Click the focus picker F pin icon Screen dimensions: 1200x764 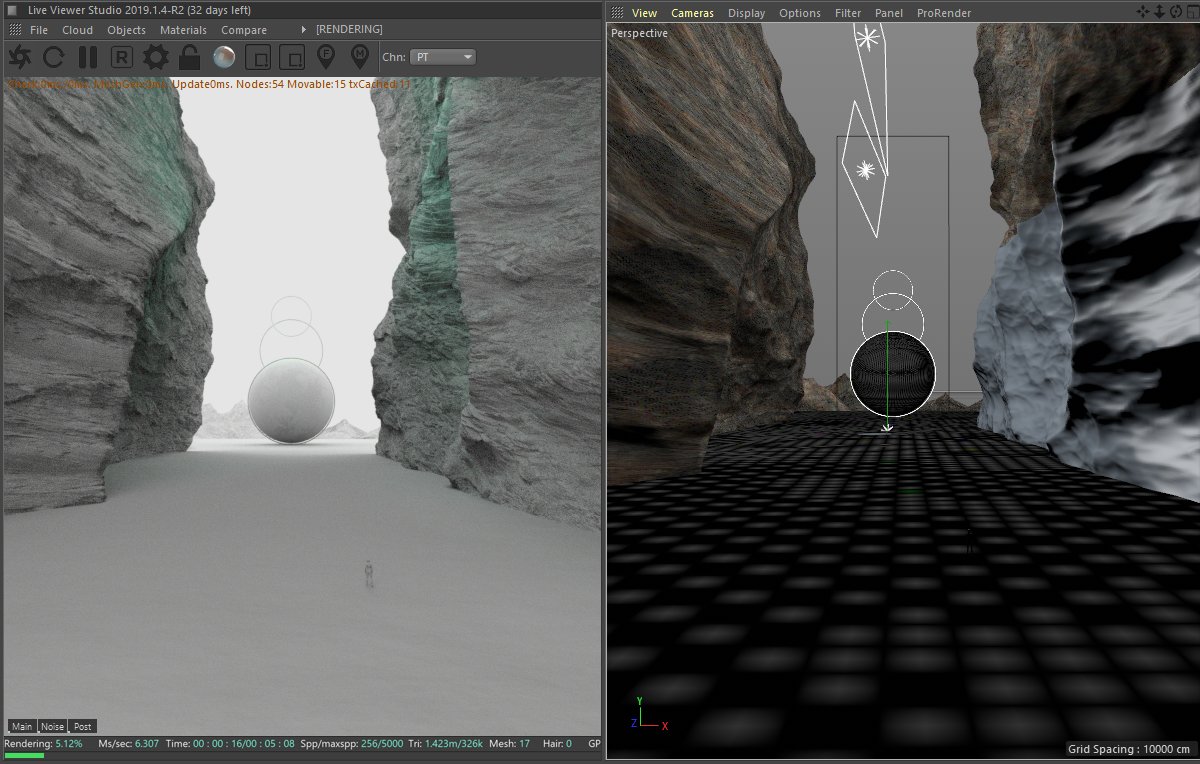326,57
